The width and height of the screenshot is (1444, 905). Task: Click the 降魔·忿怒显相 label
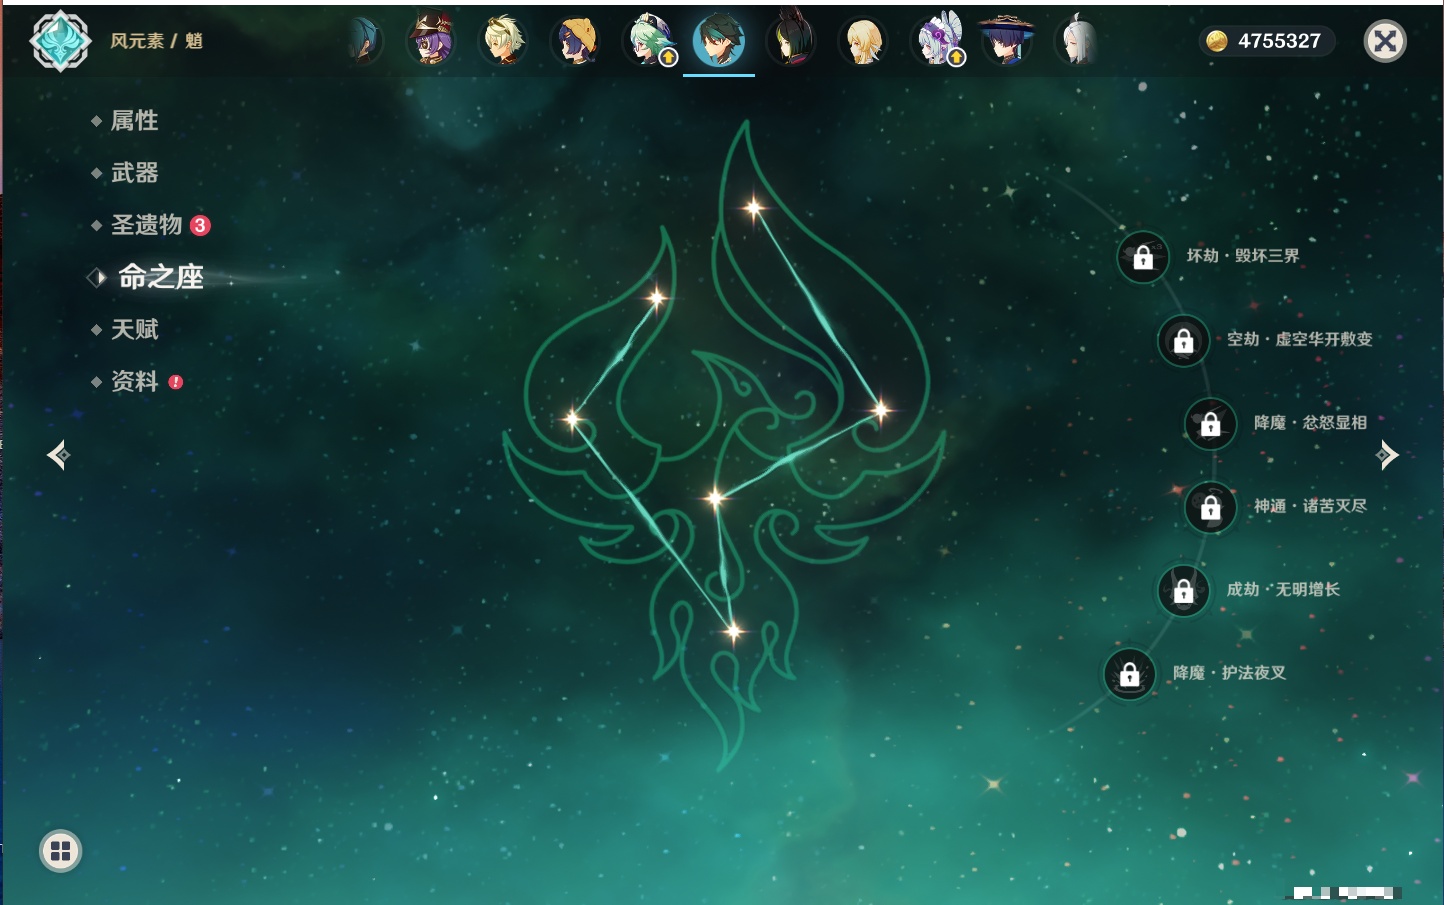[1310, 423]
